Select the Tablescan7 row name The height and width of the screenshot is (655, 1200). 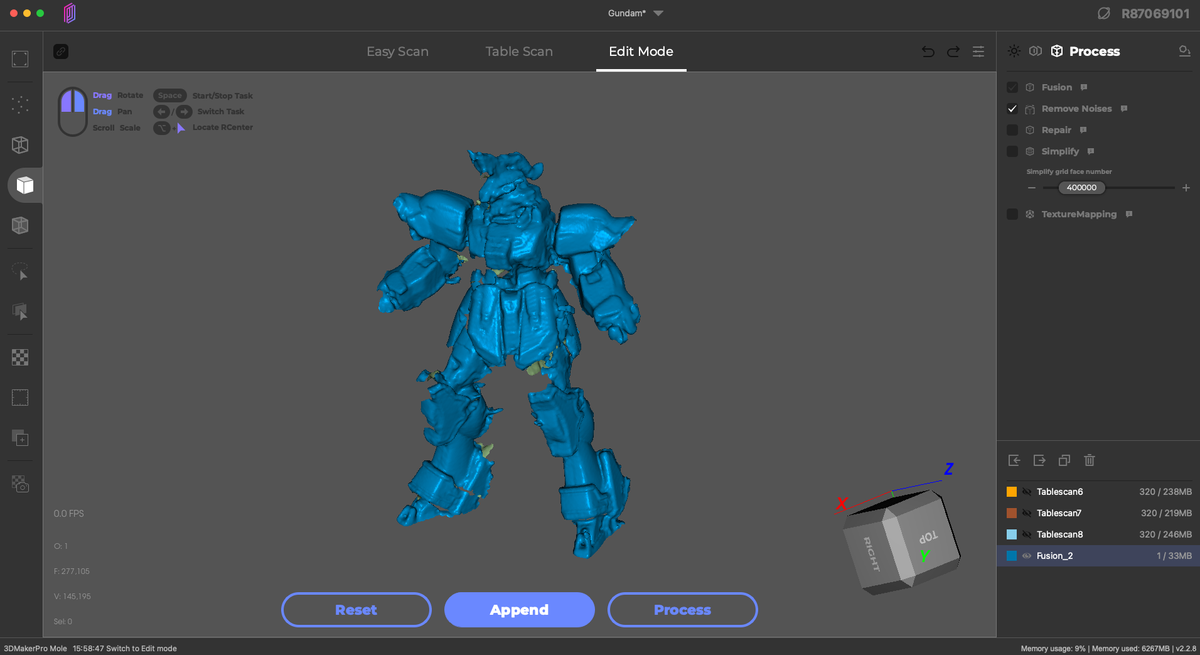pos(1060,513)
